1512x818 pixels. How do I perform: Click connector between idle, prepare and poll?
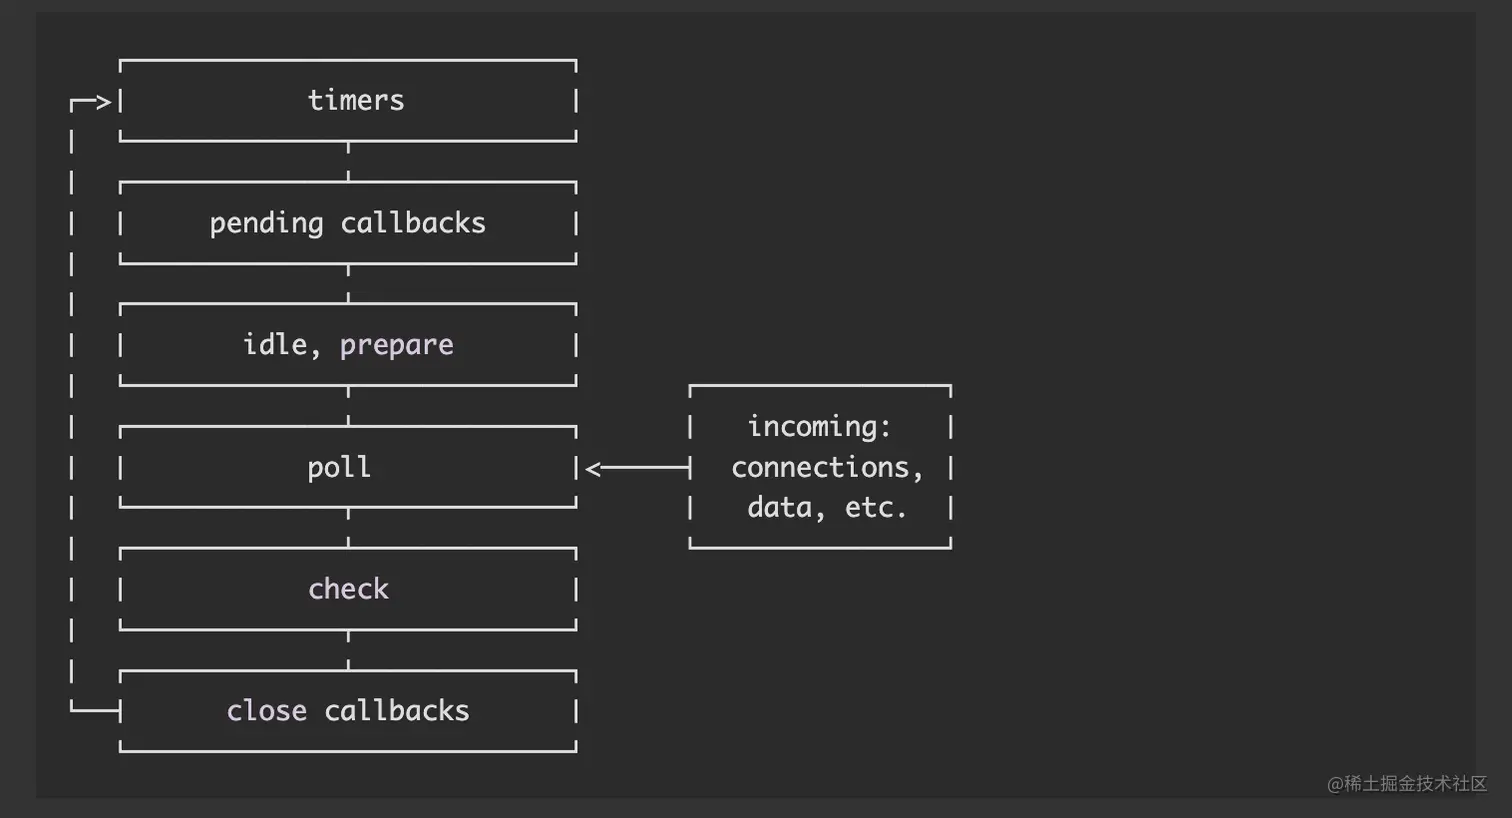click(348, 406)
